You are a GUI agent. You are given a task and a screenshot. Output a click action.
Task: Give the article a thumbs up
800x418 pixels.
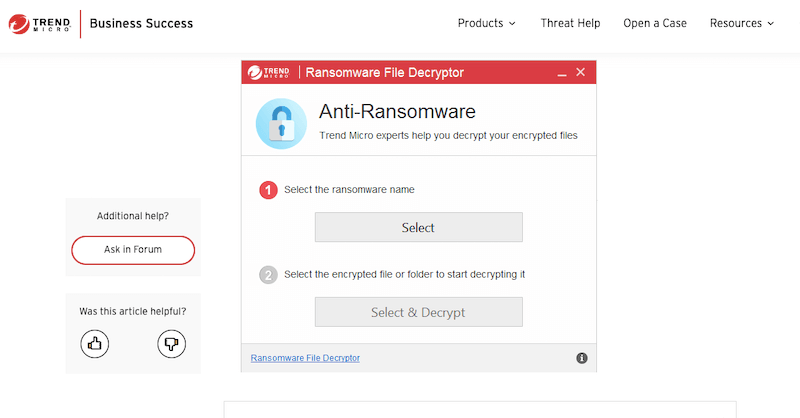(94, 343)
